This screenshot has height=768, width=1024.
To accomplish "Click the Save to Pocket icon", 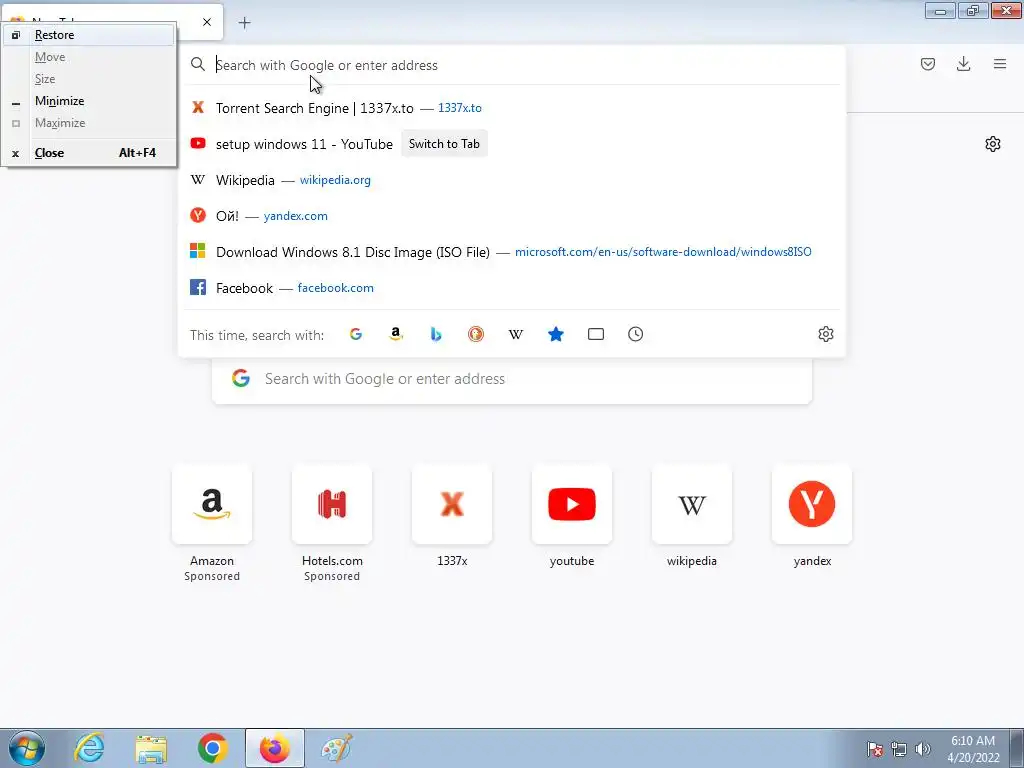I will [927, 64].
